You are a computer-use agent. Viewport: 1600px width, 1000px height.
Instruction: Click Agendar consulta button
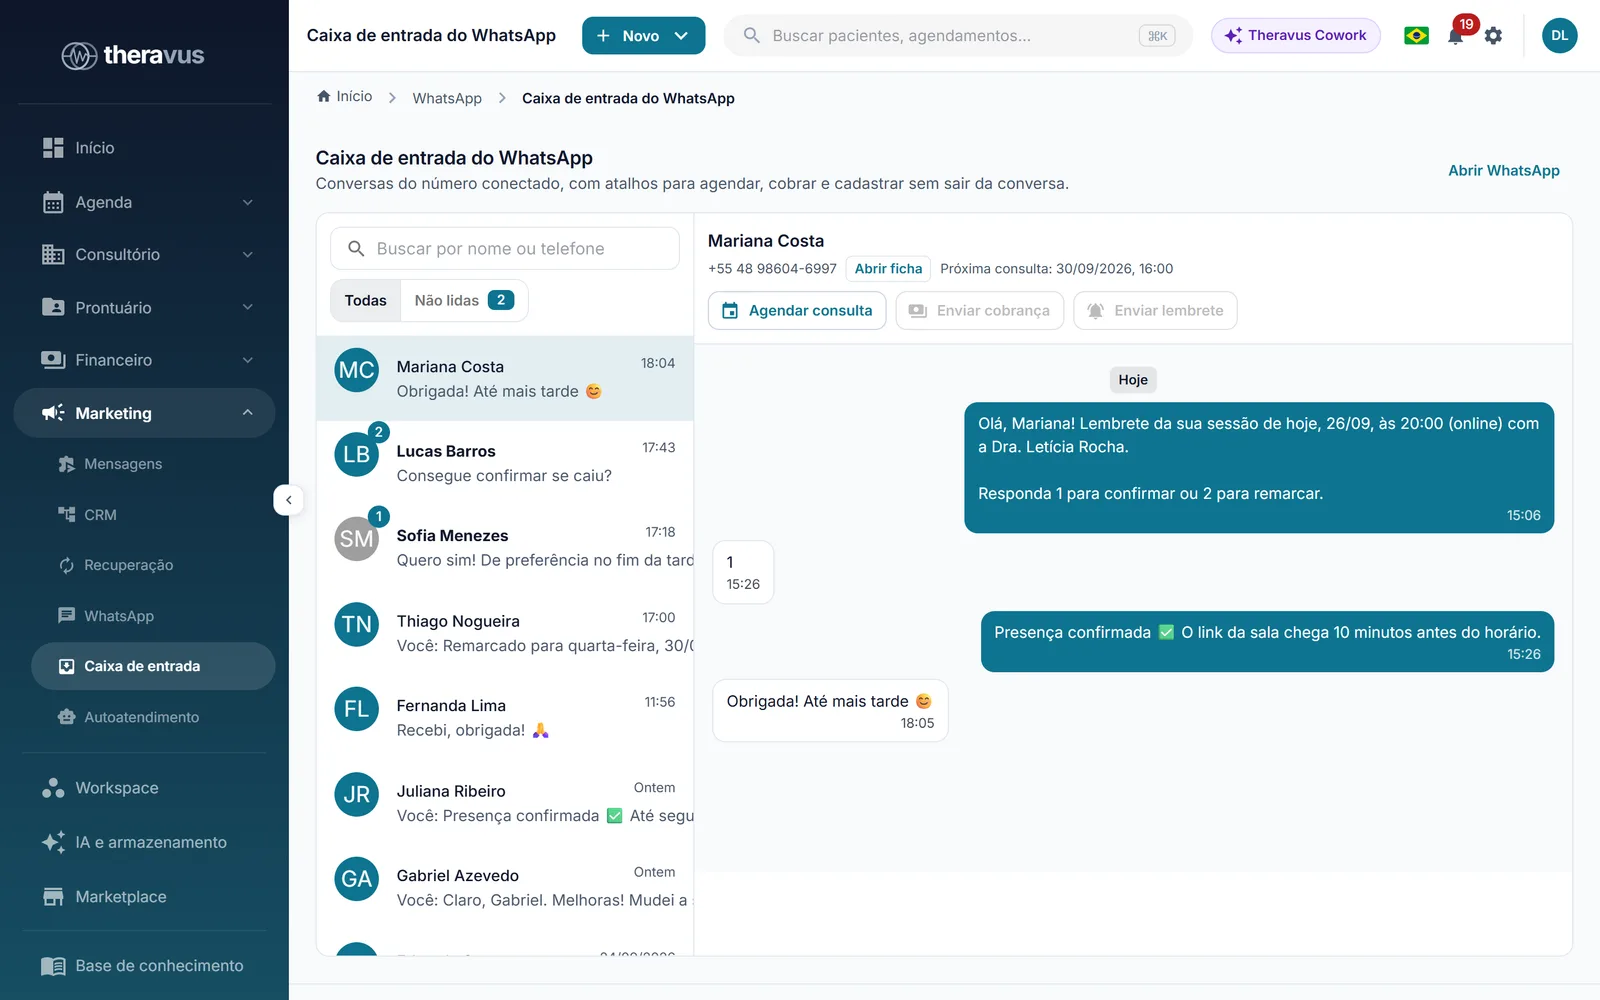pyautogui.click(x=797, y=311)
